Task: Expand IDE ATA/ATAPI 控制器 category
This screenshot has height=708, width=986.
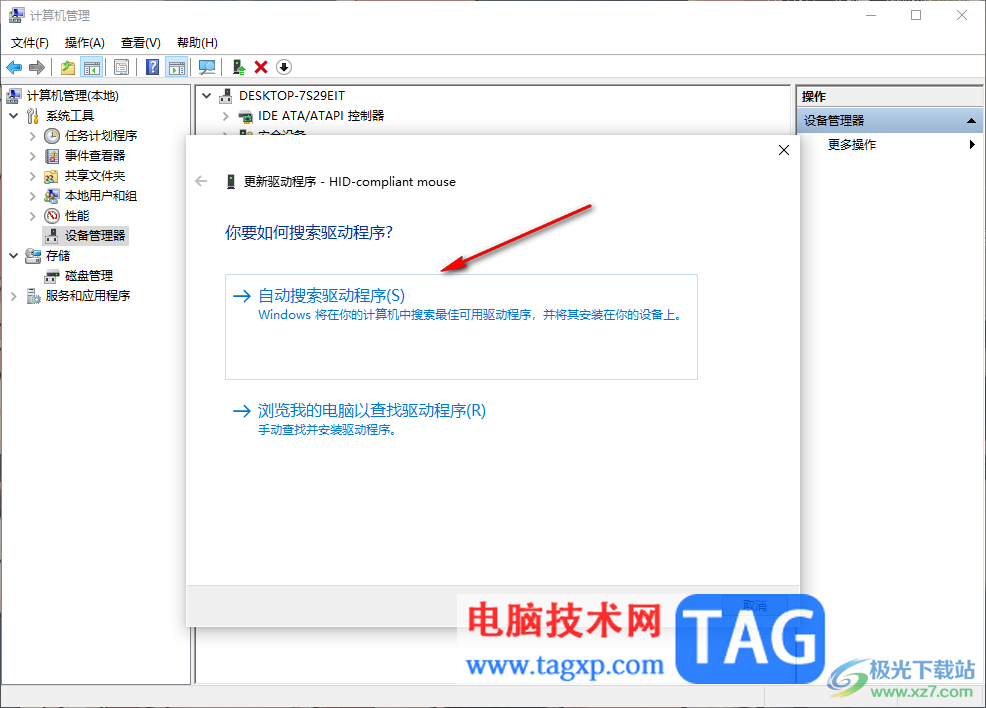Action: [226, 116]
